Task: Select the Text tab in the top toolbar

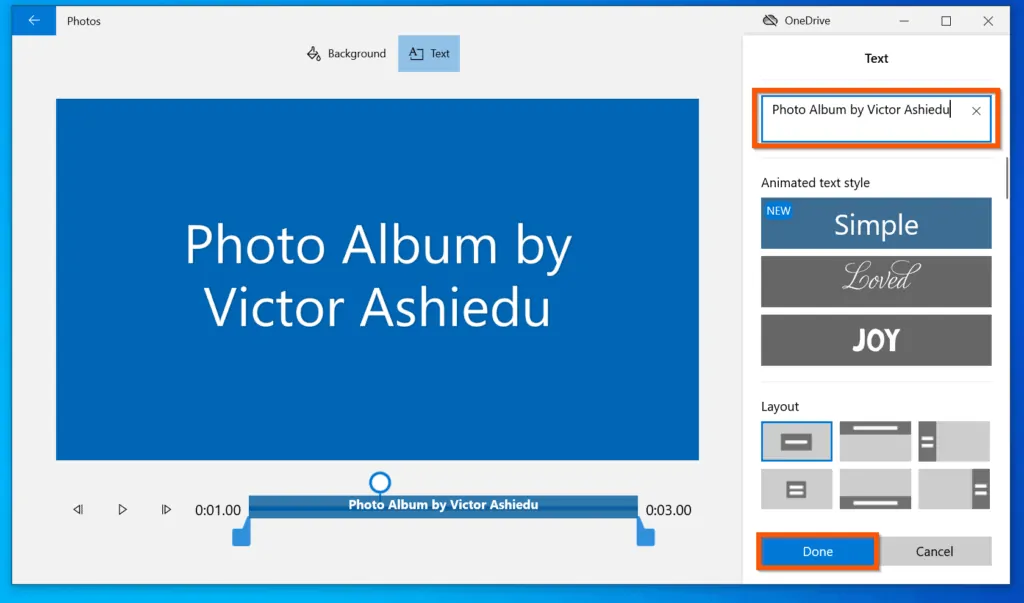Action: click(x=429, y=54)
